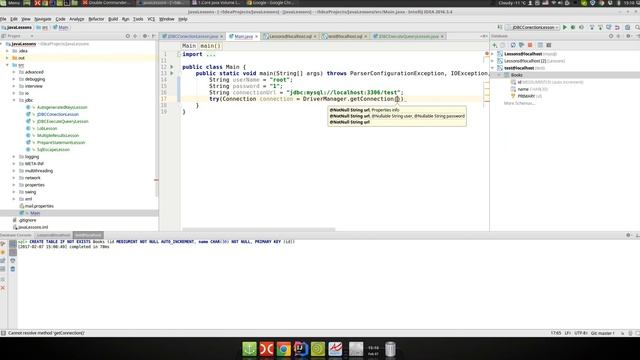Expand the multithreading folder

click(x=14, y=171)
